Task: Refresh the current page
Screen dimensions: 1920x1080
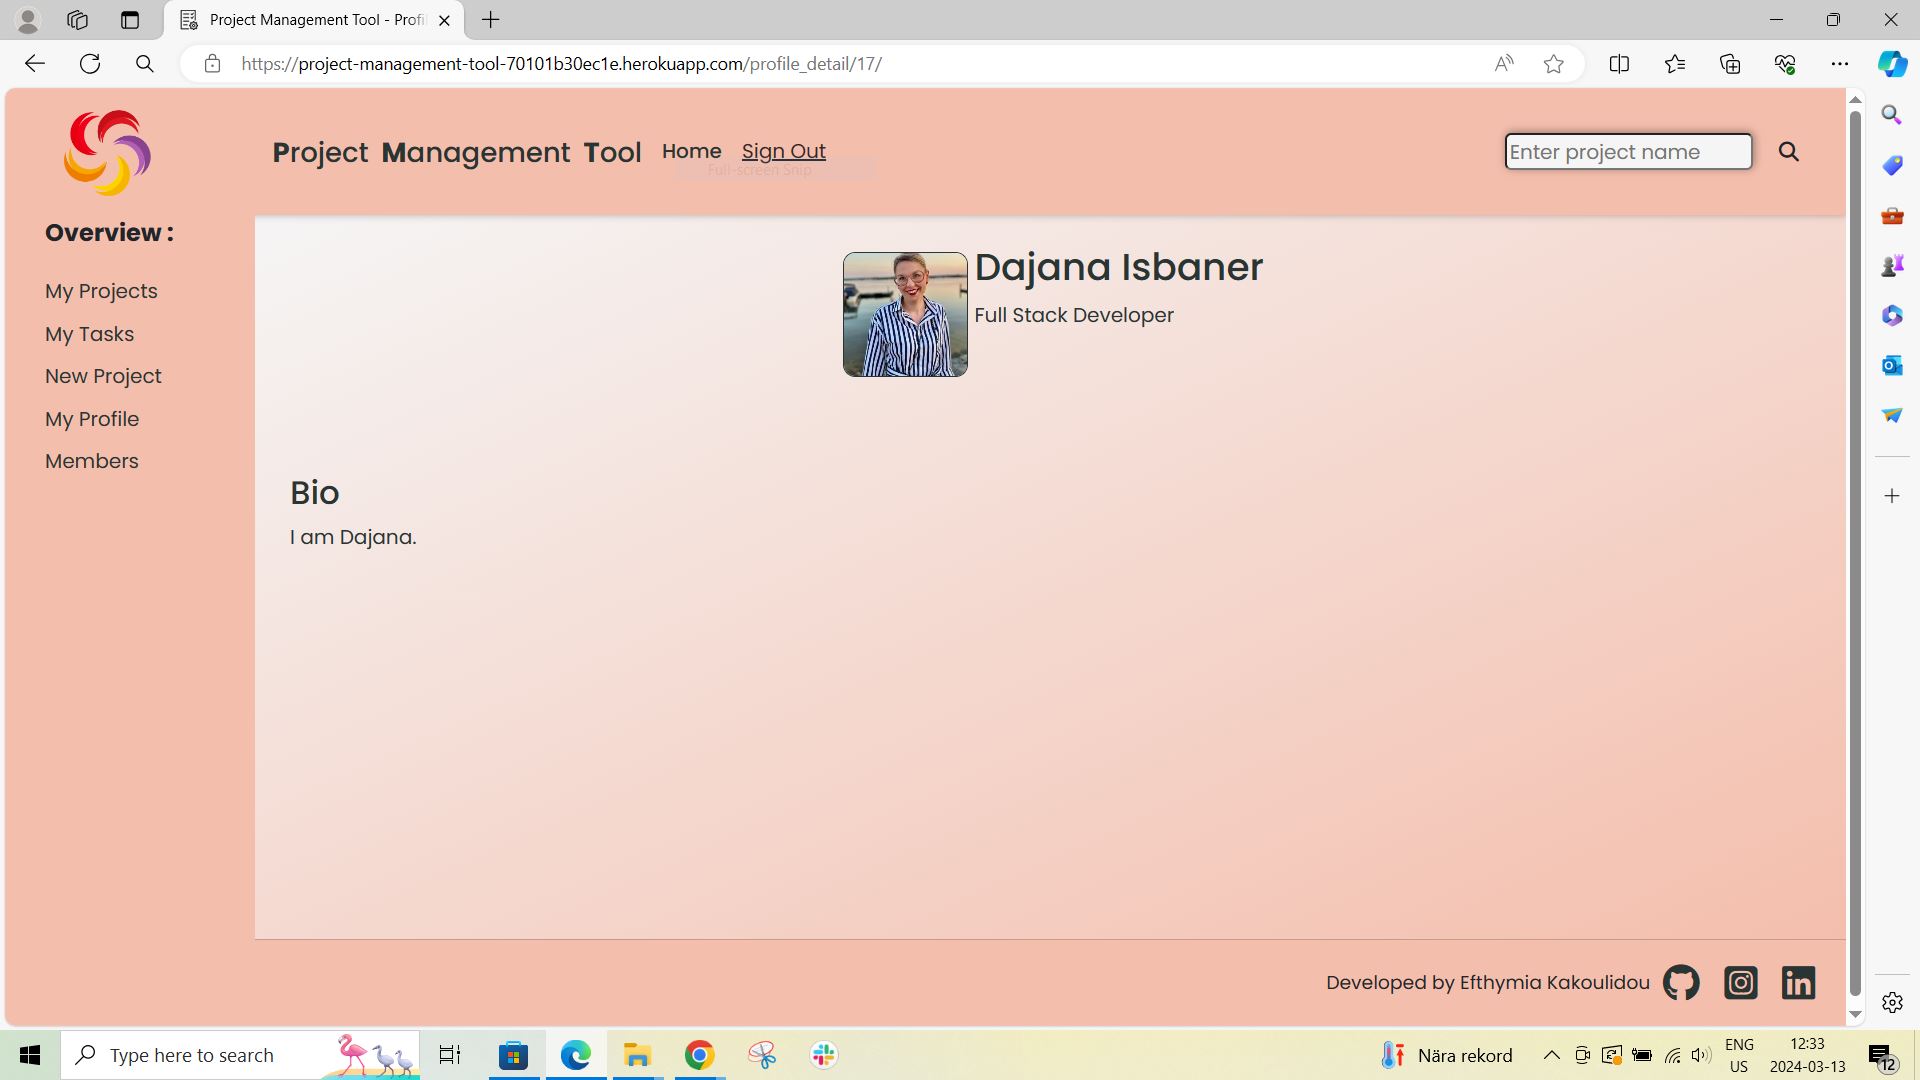Action: point(90,63)
